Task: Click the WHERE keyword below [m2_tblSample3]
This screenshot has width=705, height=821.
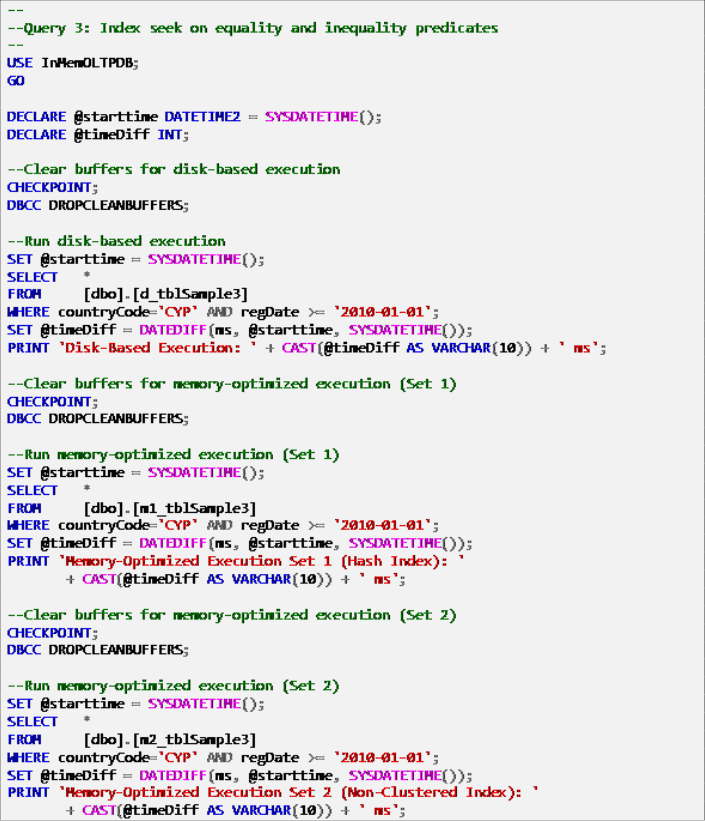Action: tap(28, 758)
